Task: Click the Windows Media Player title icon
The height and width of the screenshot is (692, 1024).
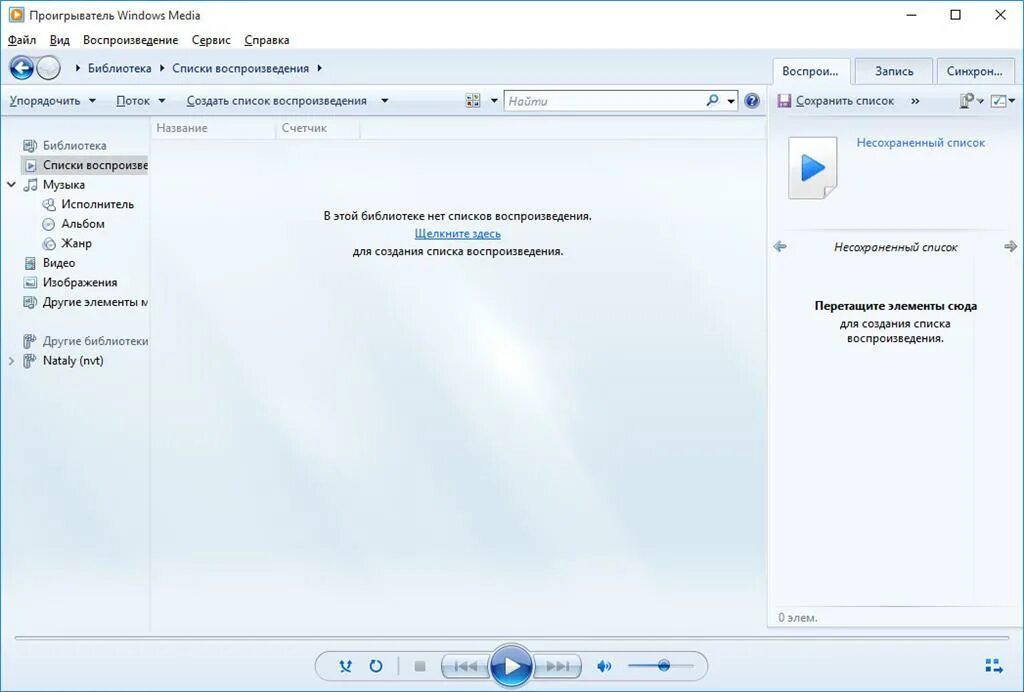Action: tap(16, 14)
